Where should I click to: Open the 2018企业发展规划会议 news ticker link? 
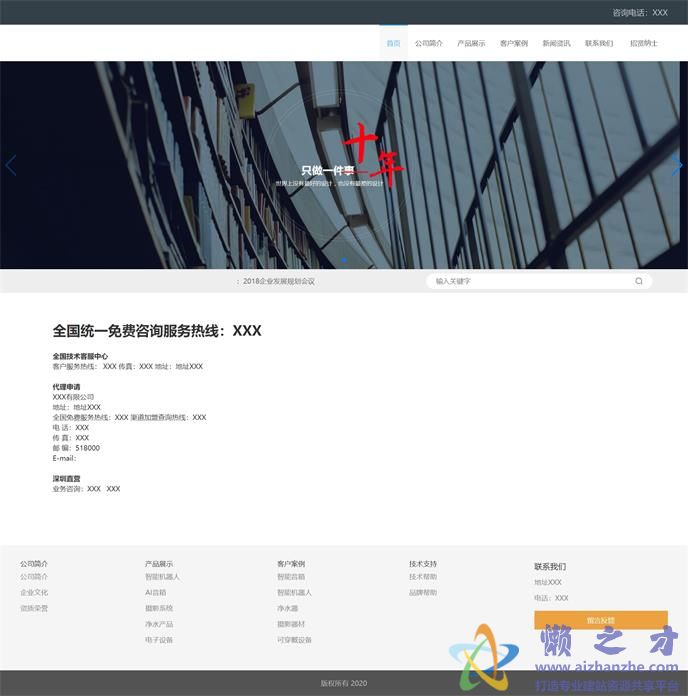(278, 281)
